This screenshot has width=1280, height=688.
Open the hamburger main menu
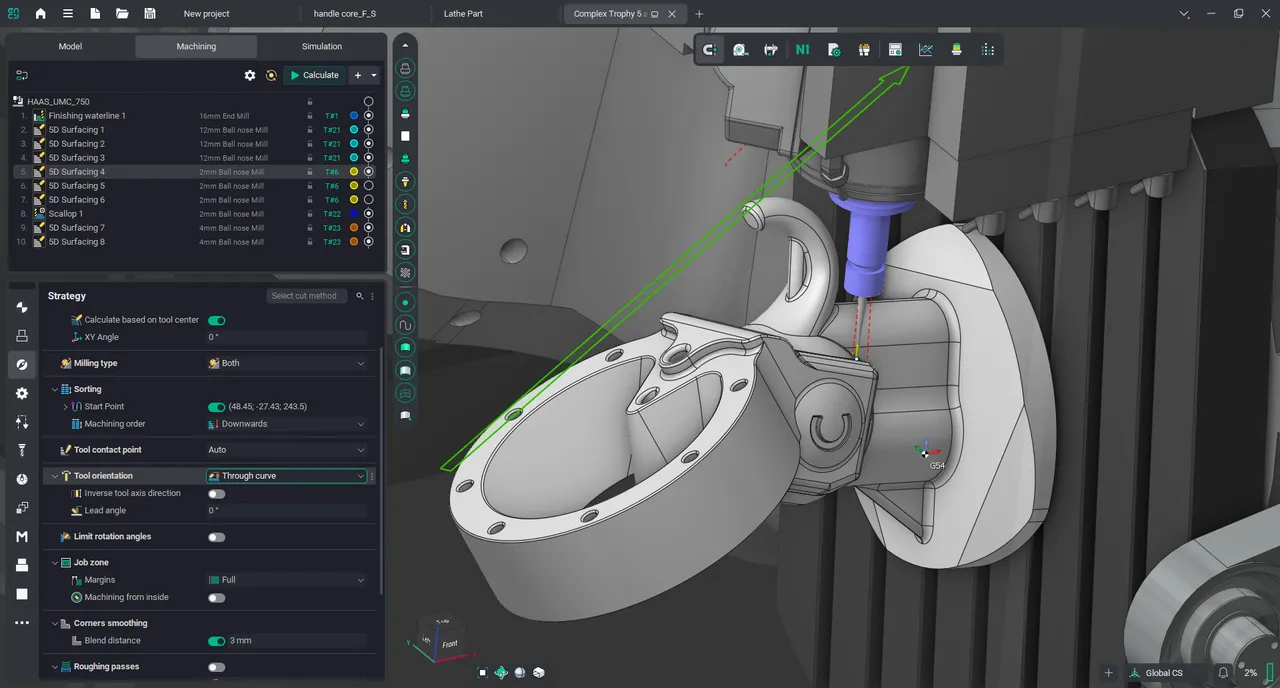67,14
